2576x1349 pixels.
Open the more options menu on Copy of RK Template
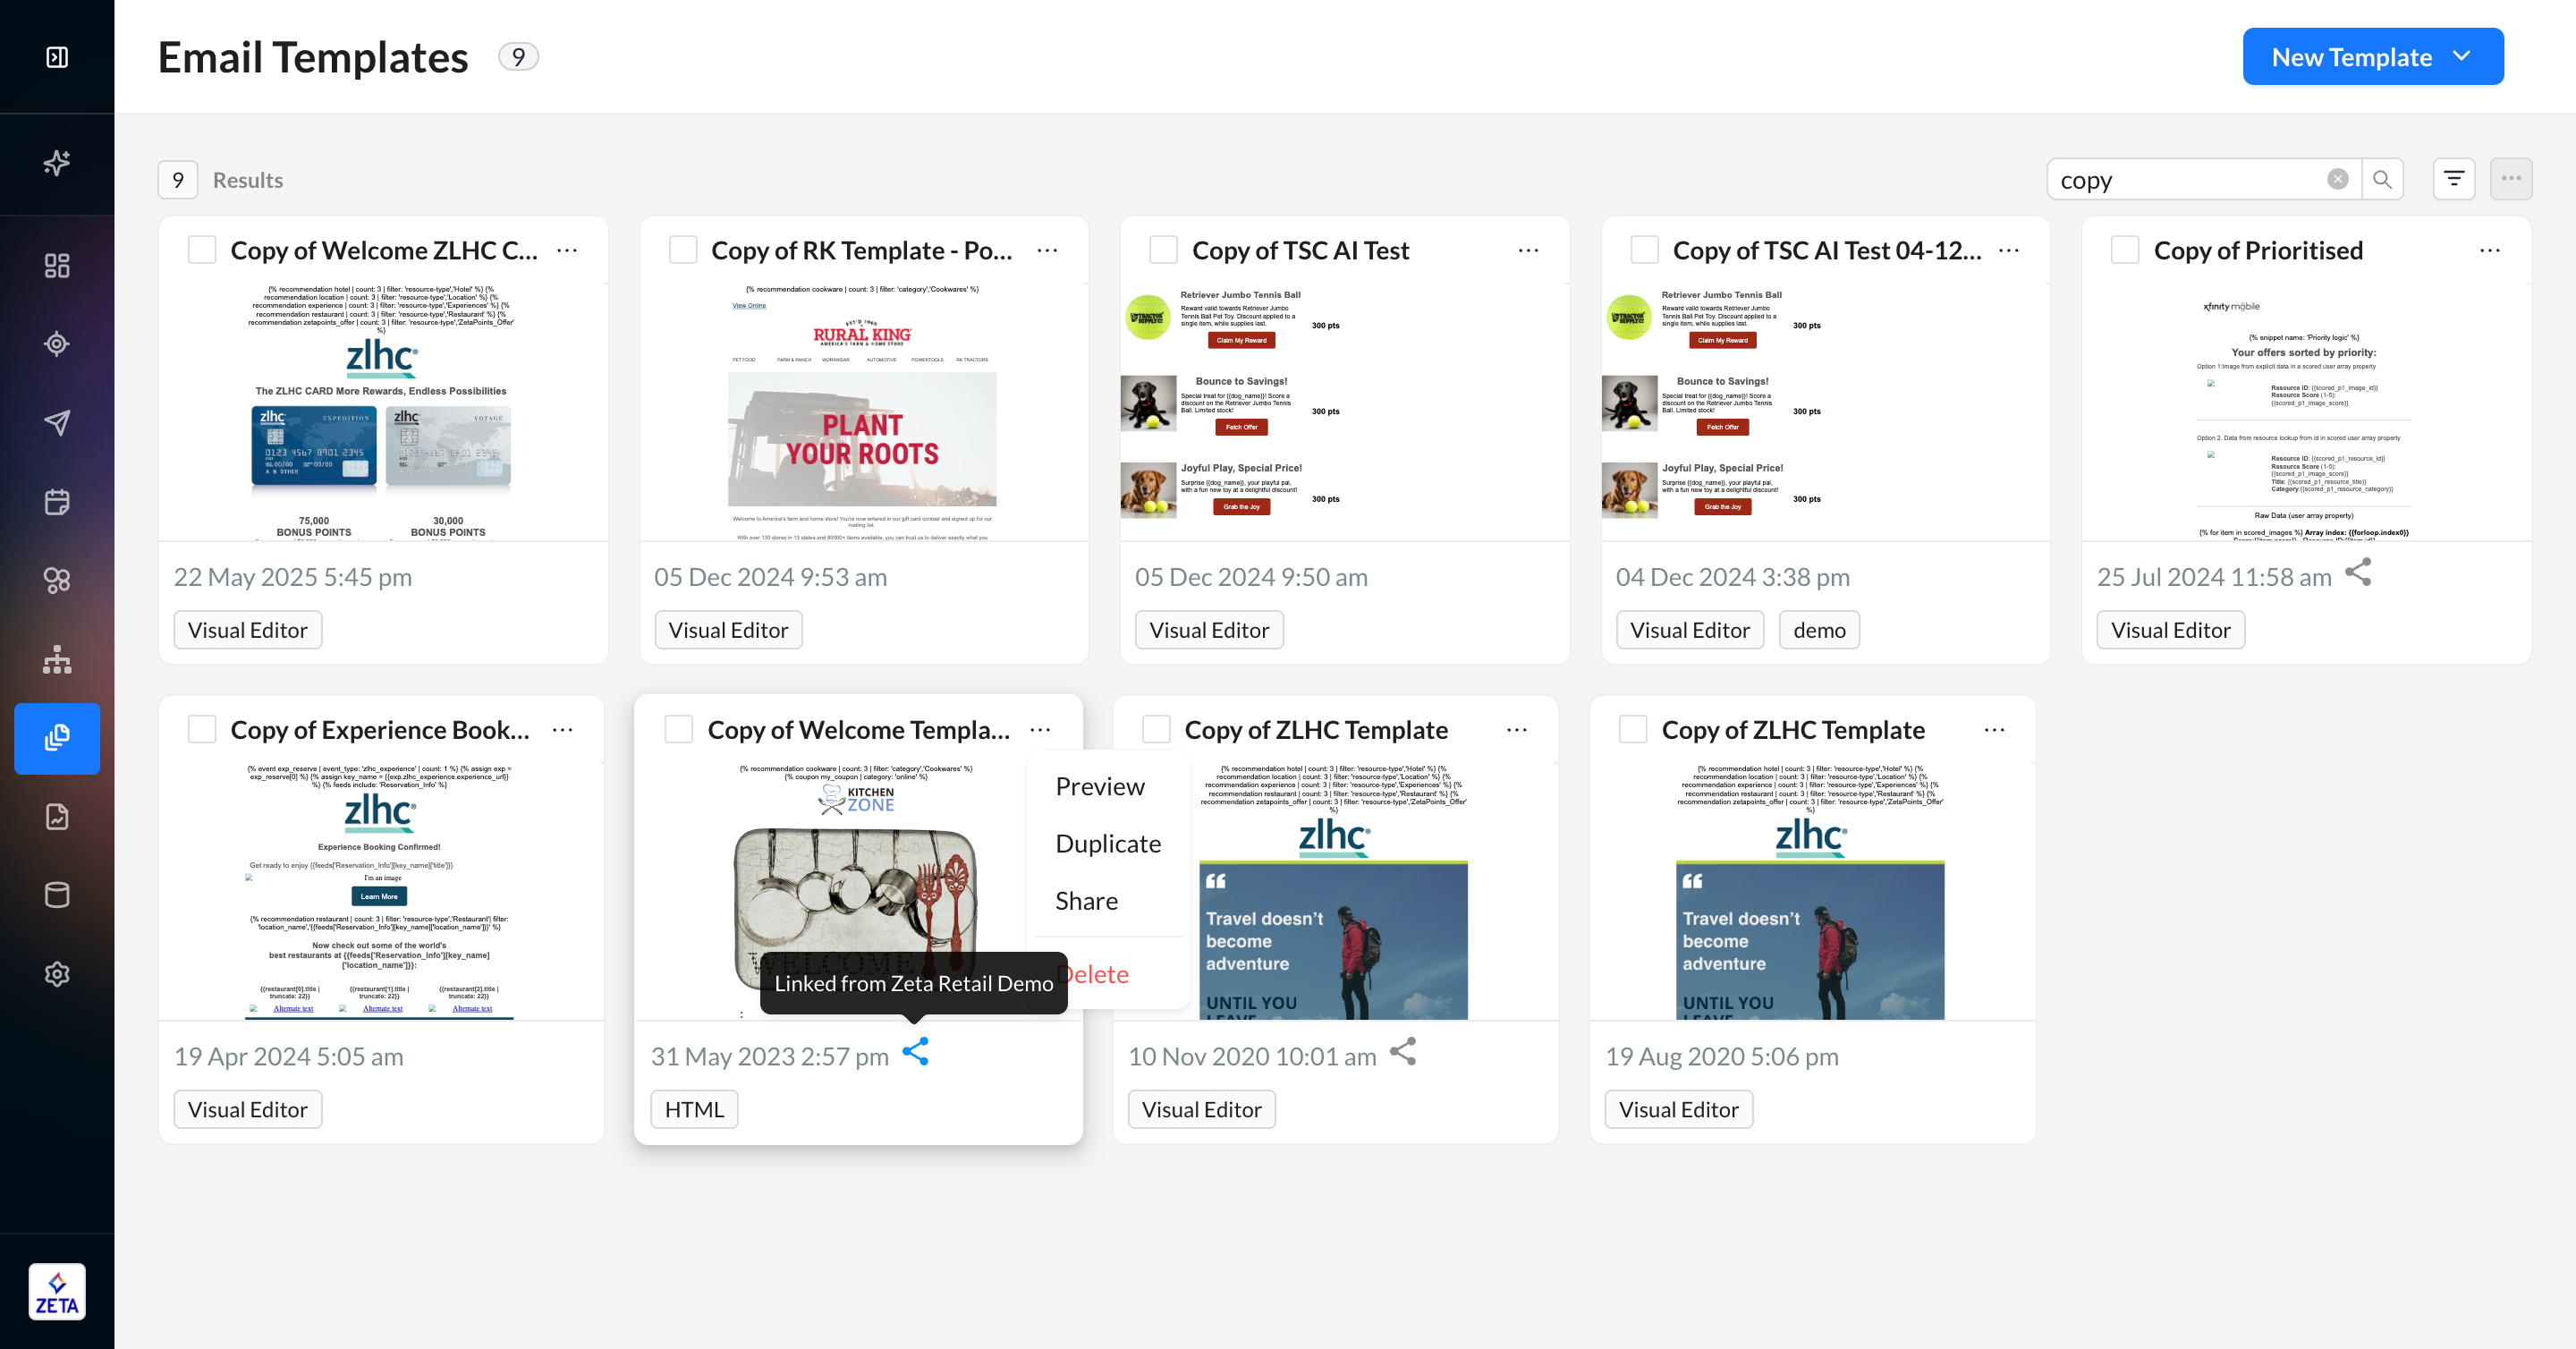1047,250
